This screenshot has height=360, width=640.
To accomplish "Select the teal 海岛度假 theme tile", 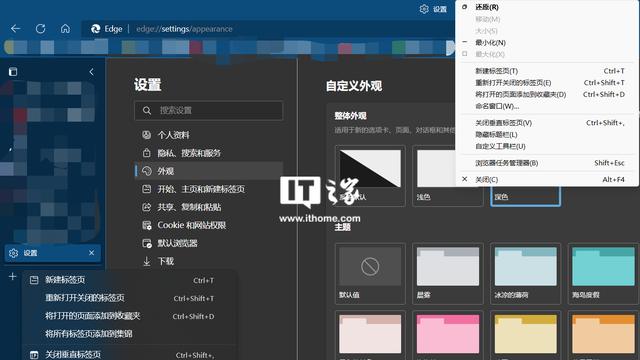I will 603,273.
